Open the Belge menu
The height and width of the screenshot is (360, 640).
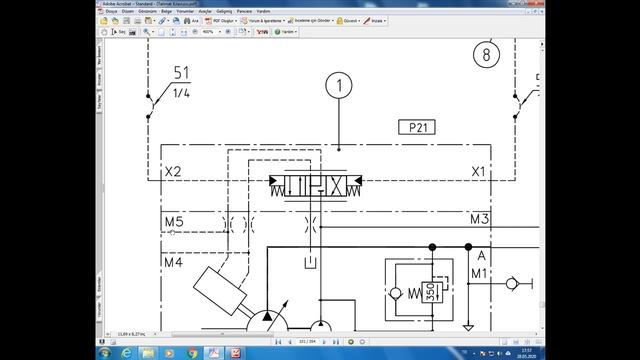pos(167,11)
